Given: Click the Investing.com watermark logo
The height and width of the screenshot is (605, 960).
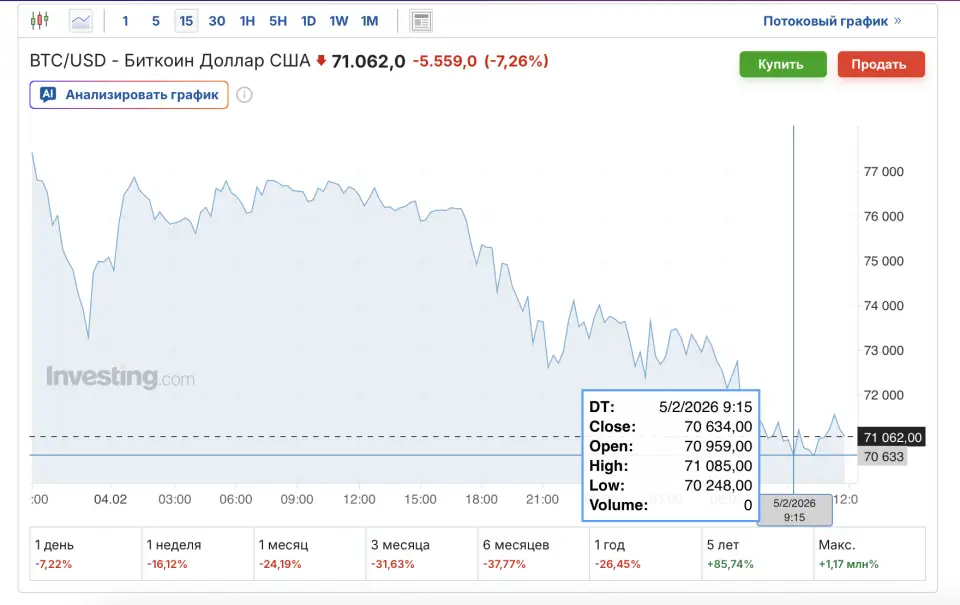Looking at the screenshot, I should (120, 378).
